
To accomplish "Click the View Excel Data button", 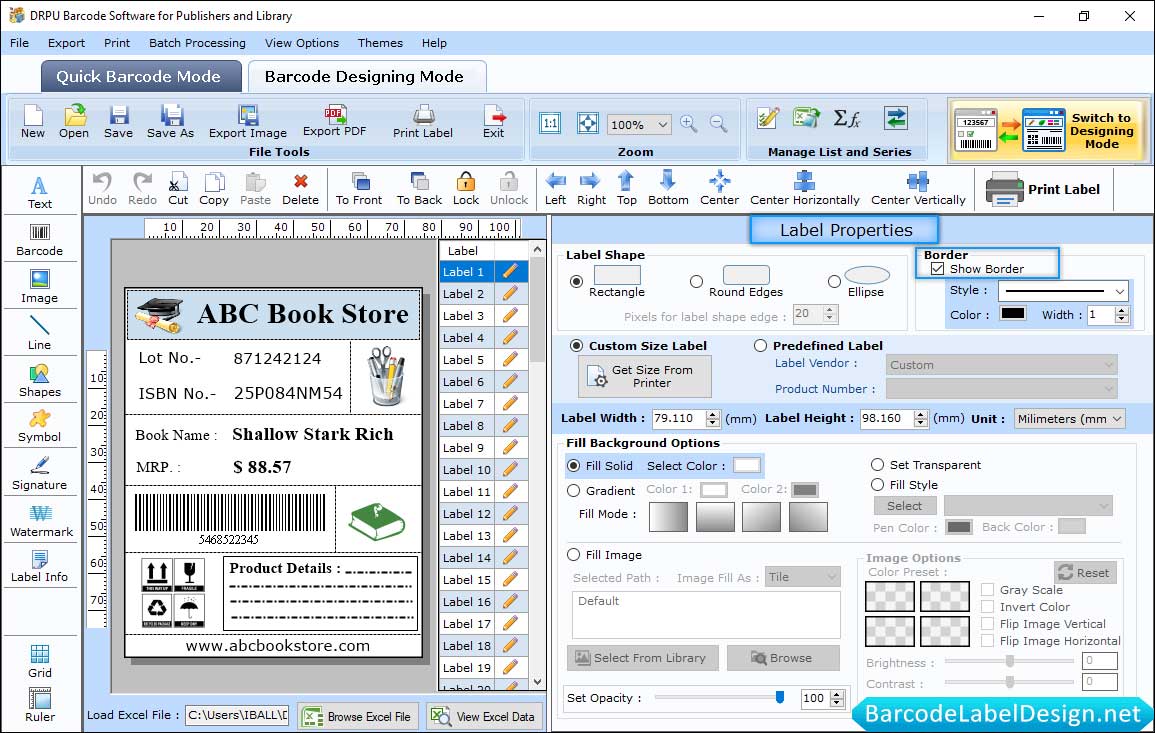I will [484, 716].
